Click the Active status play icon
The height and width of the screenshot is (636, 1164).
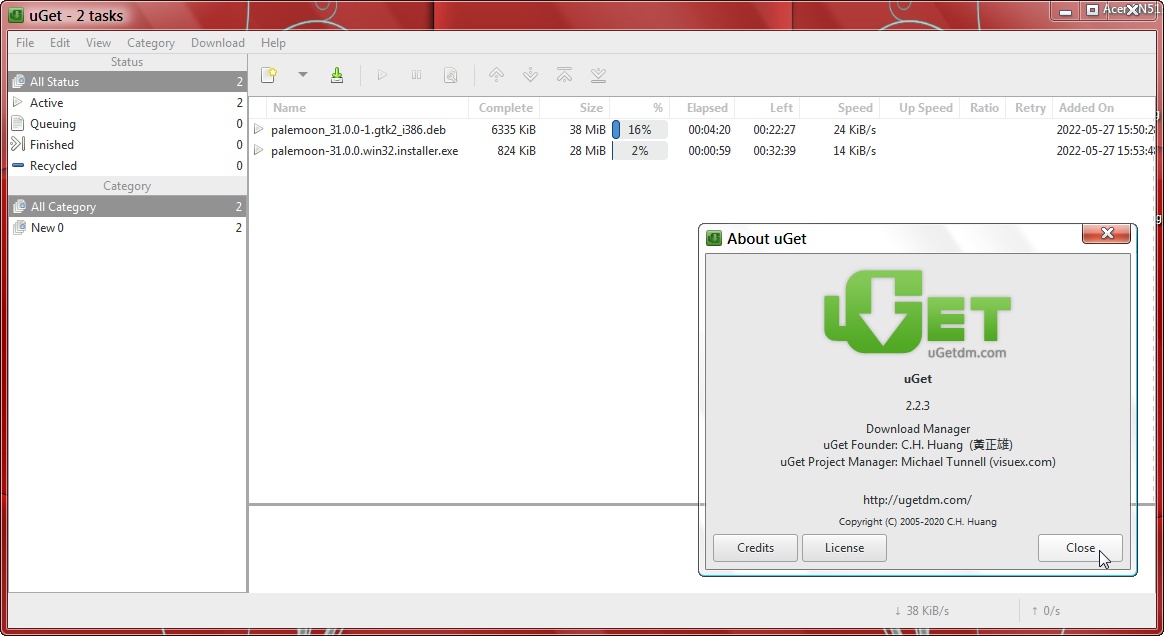pos(19,102)
